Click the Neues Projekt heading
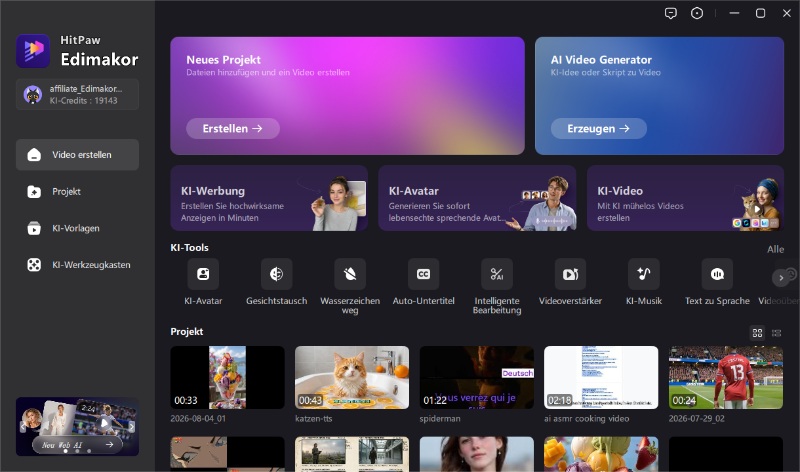 (223, 60)
